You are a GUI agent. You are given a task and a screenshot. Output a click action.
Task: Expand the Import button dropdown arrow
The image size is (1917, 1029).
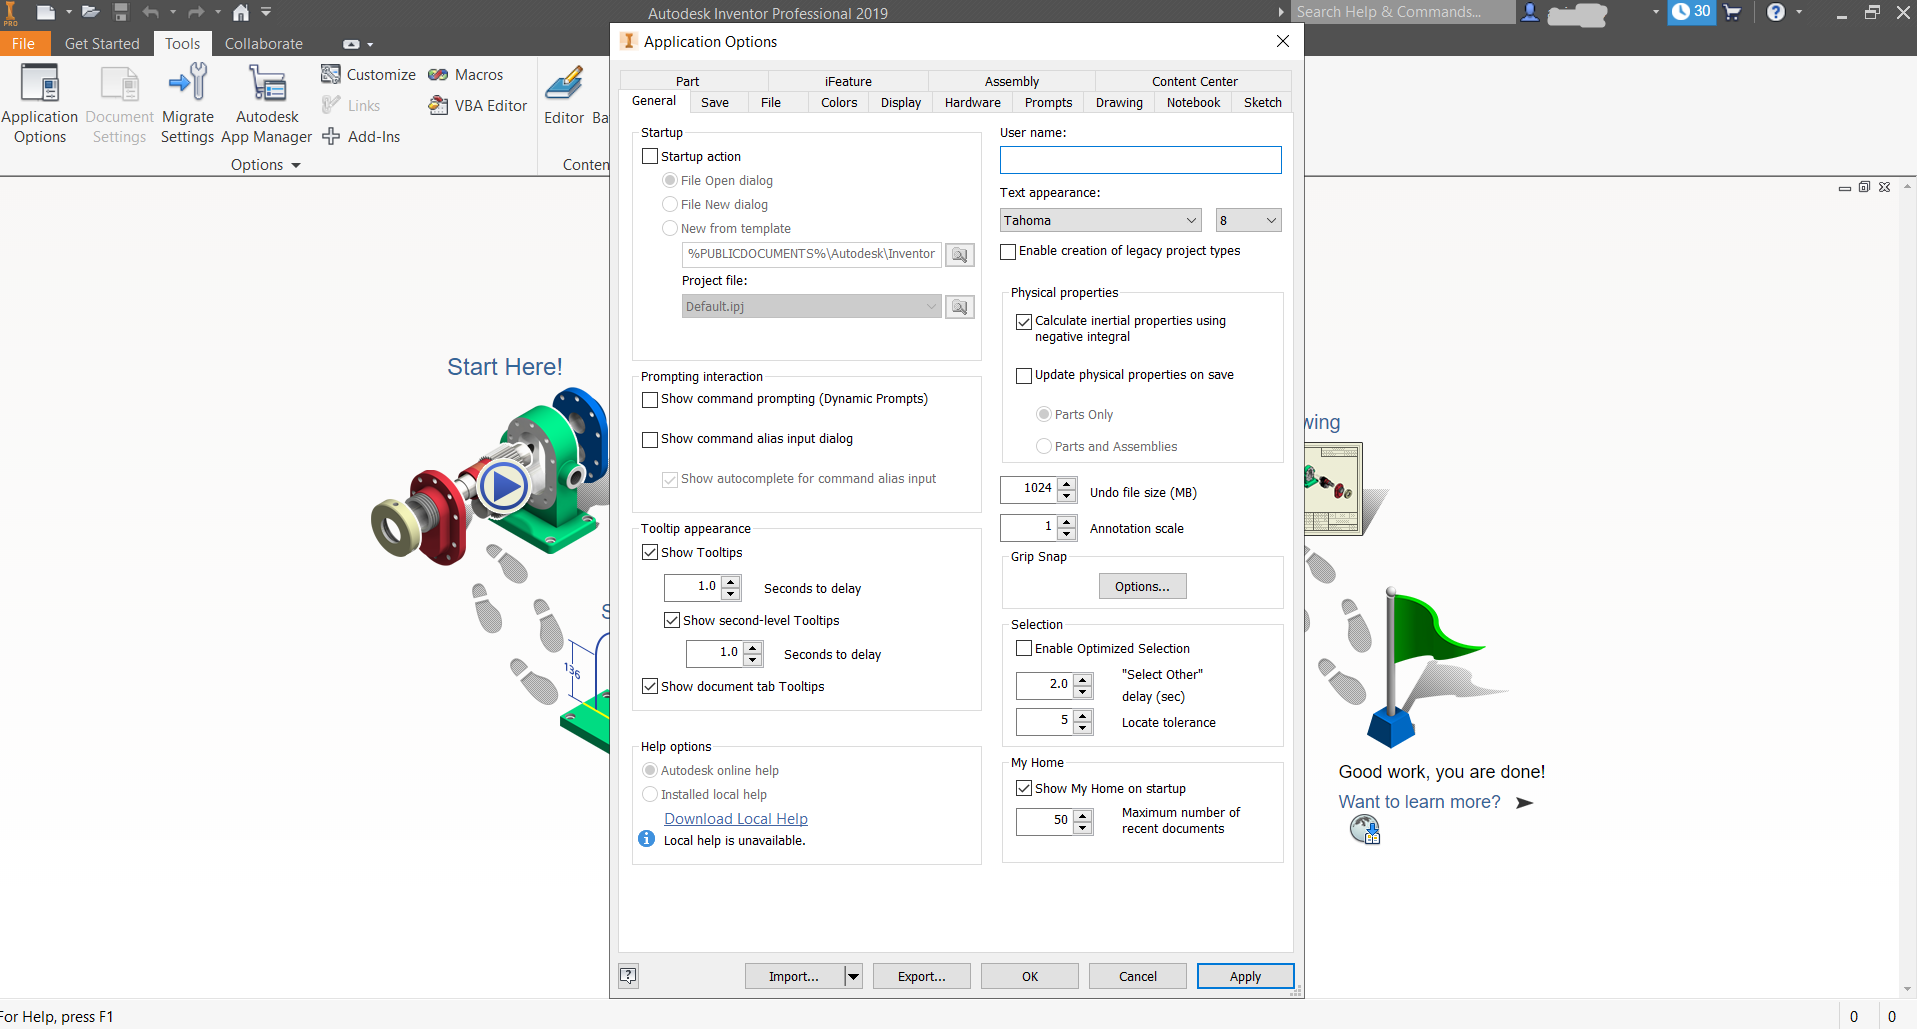[x=853, y=976]
